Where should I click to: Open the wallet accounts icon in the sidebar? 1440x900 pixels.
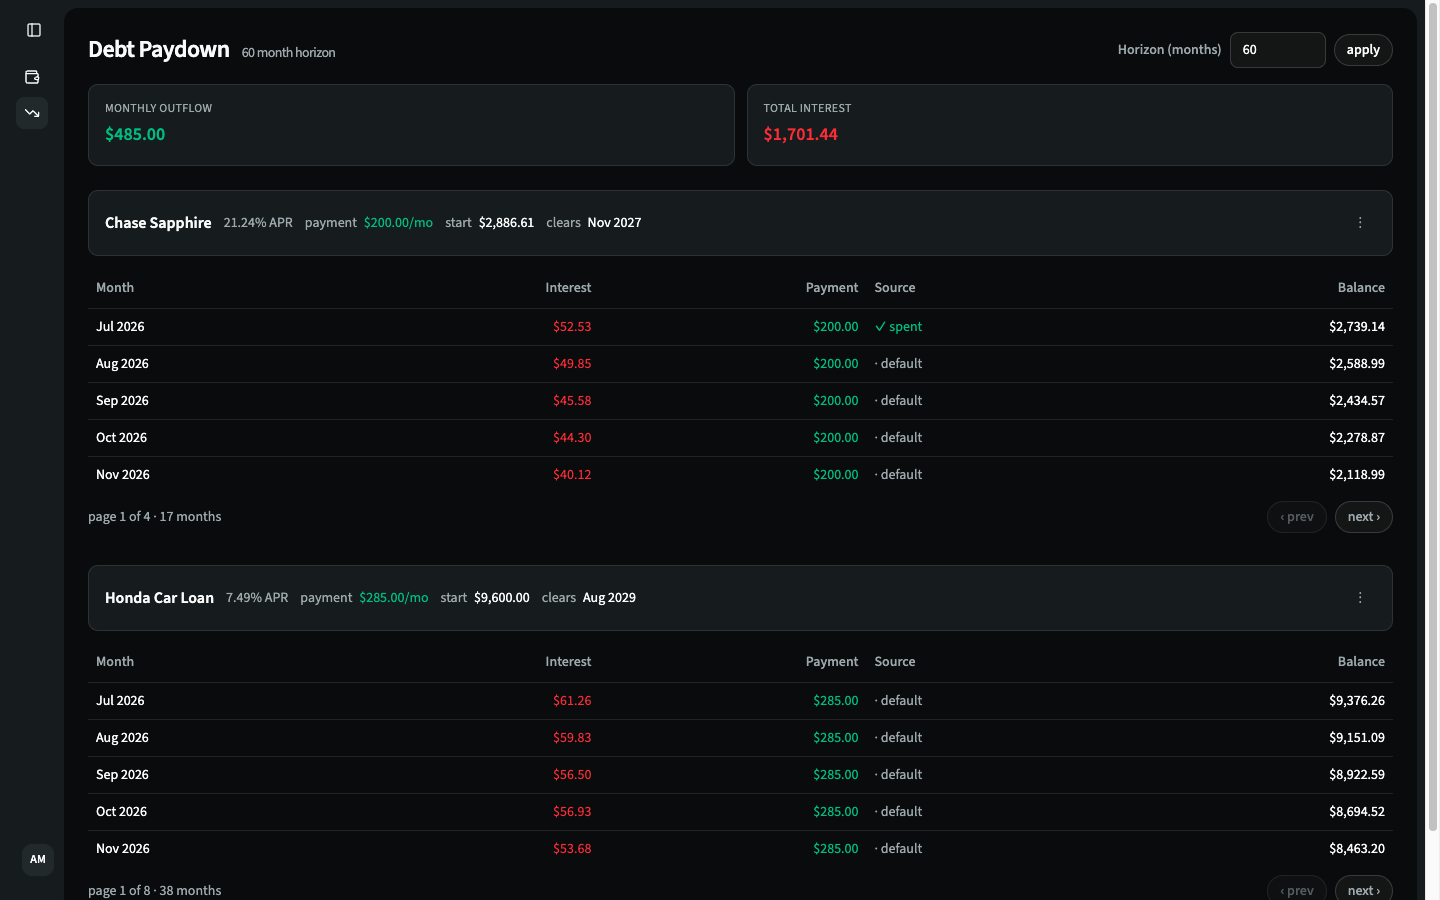(32, 77)
